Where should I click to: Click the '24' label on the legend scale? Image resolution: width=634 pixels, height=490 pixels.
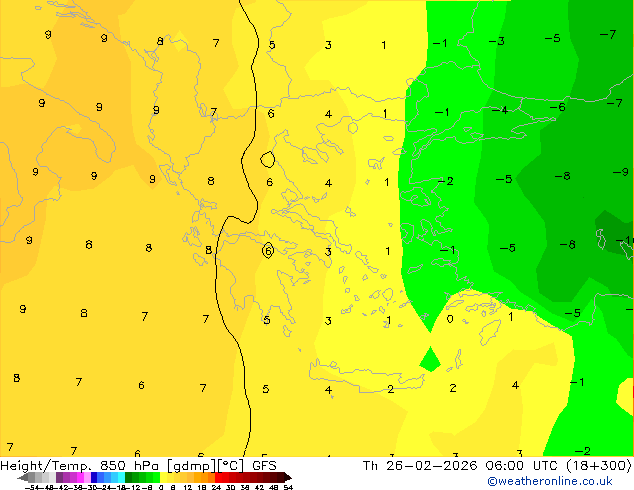click(216, 487)
